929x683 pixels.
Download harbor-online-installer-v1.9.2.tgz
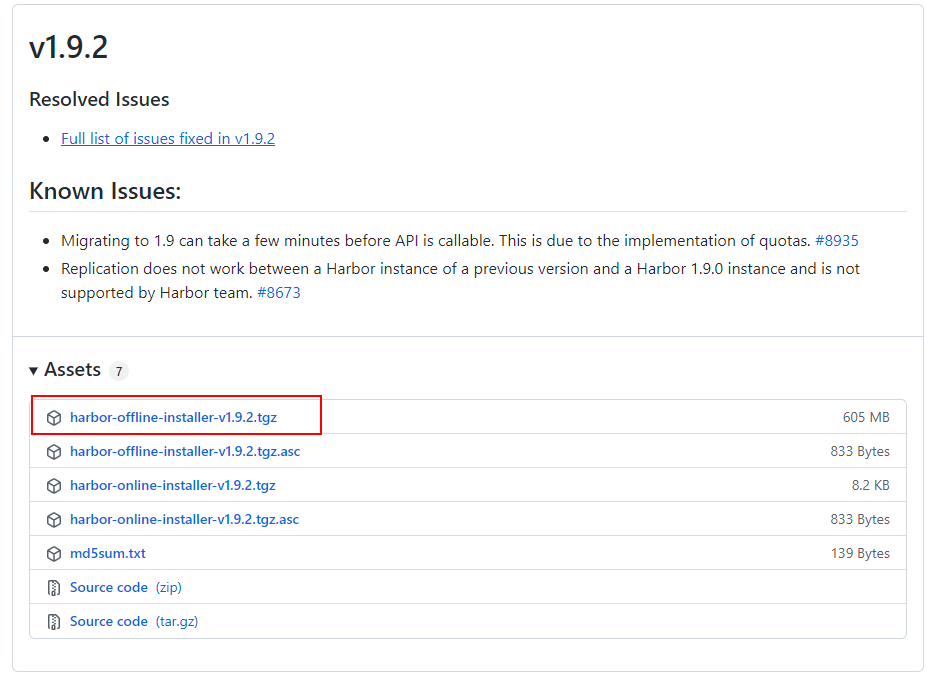coord(172,485)
